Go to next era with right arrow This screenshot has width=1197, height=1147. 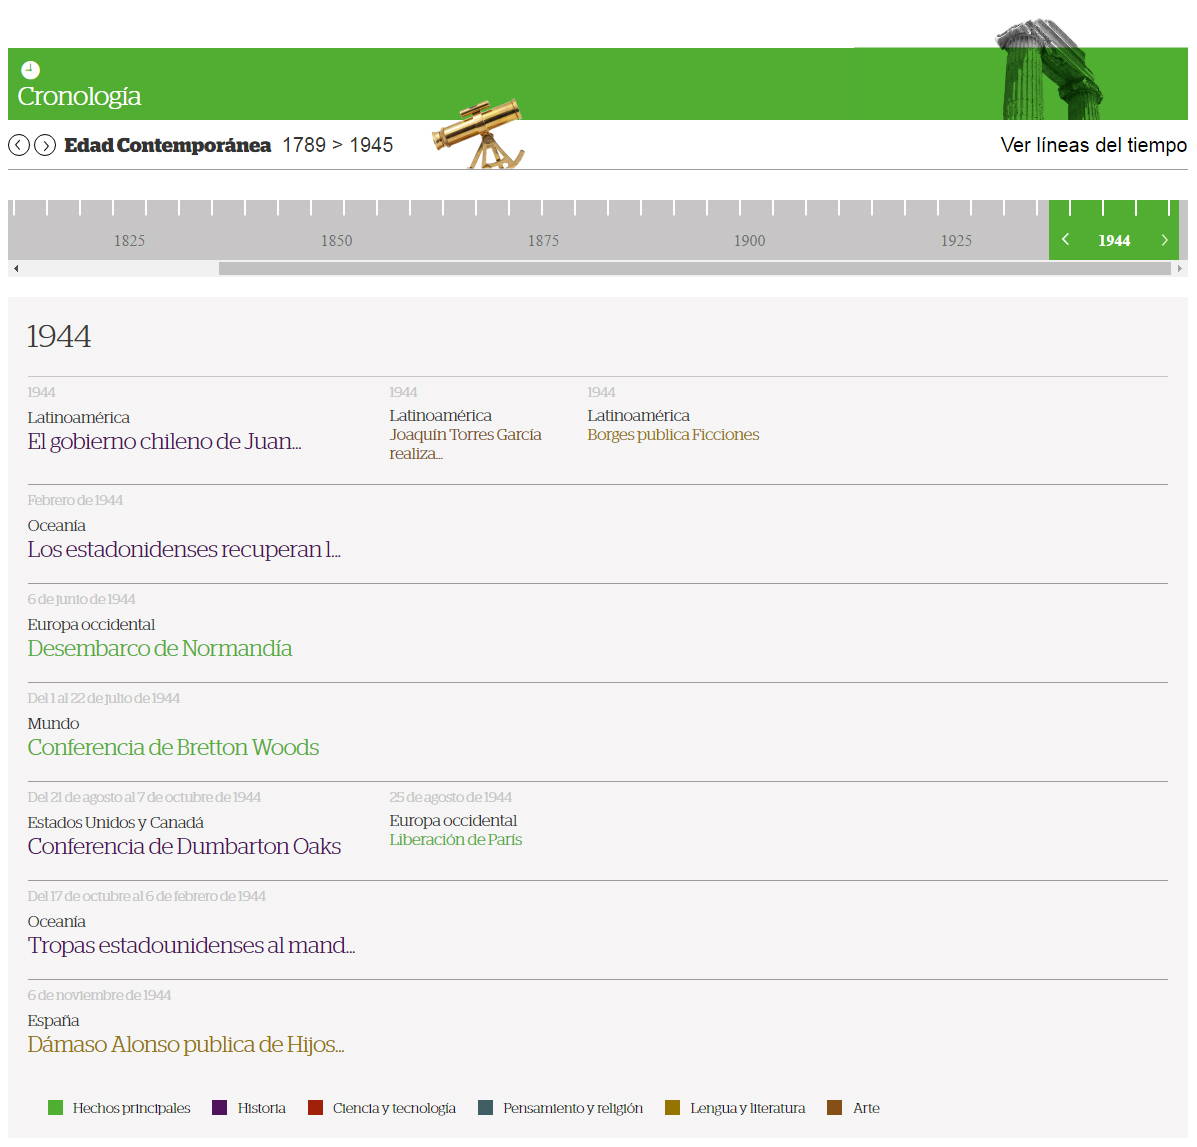45,146
